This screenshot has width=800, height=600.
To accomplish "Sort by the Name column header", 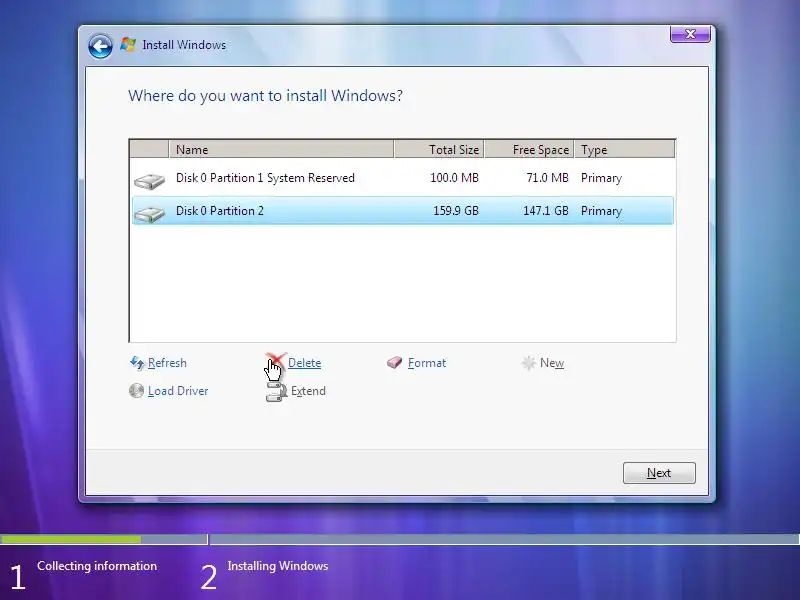I will [281, 149].
